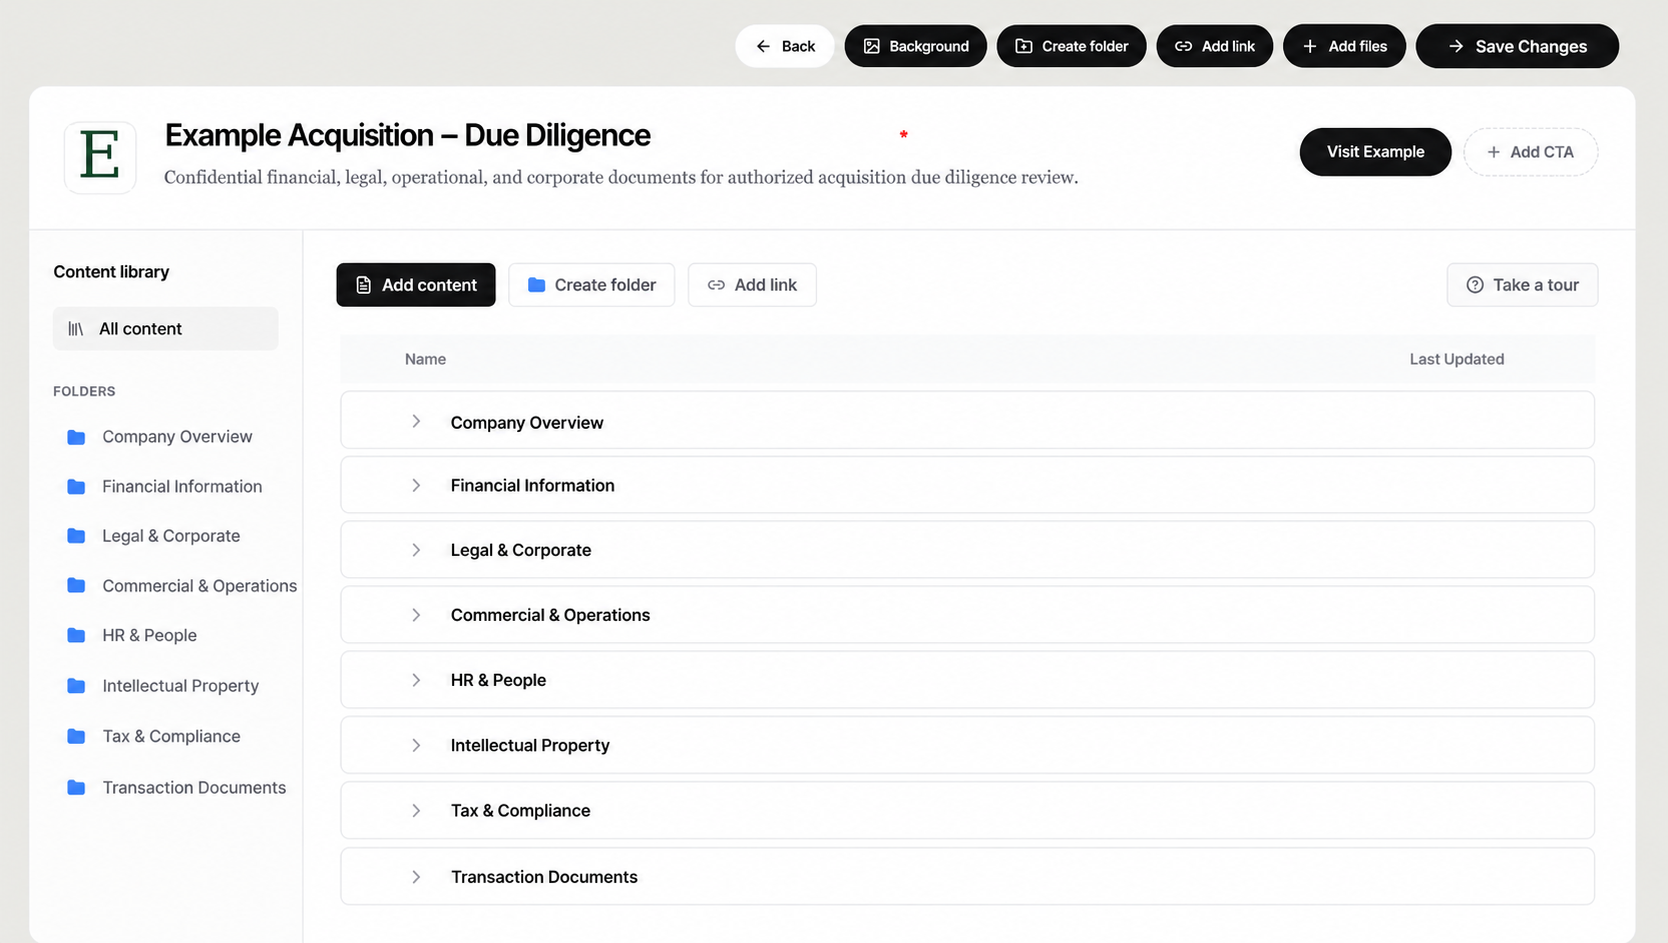Screen dimensions: 1668x943
Task: Click the E company logo thumbnail
Action: [100, 157]
